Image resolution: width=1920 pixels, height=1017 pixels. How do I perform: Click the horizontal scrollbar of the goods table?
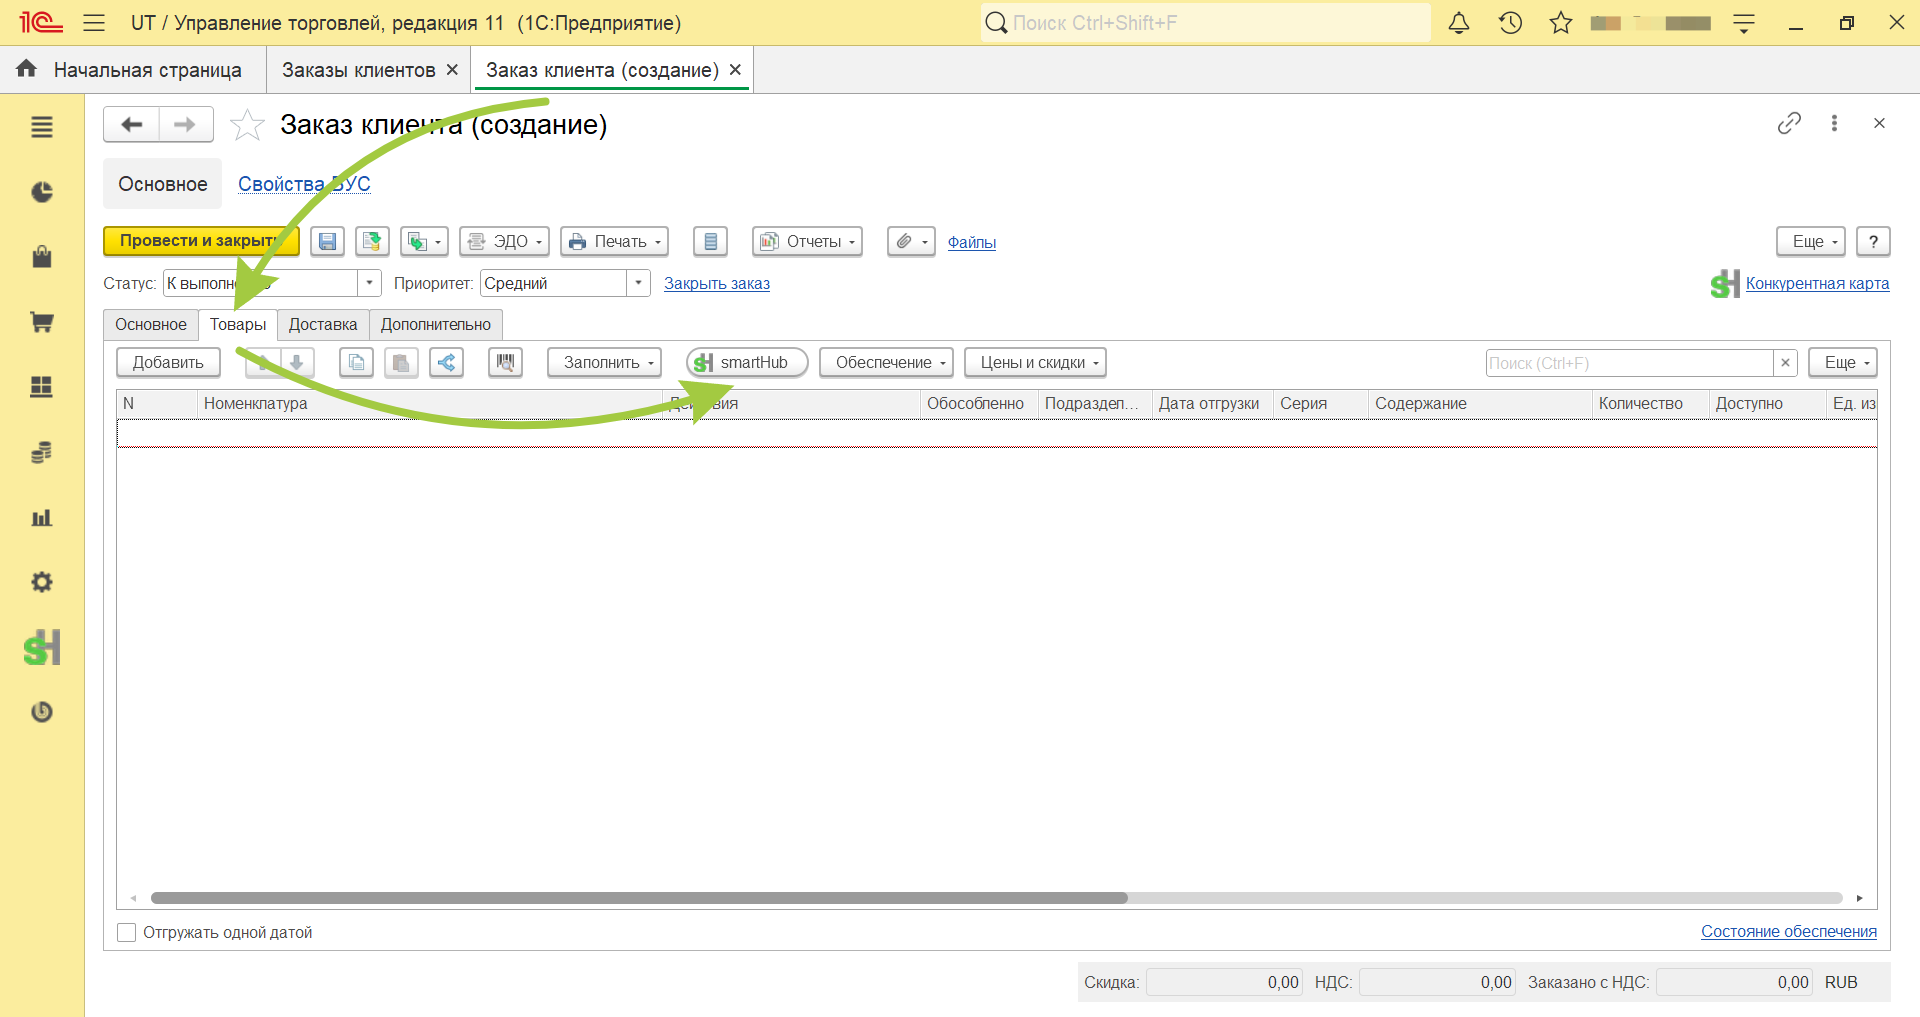click(x=639, y=898)
